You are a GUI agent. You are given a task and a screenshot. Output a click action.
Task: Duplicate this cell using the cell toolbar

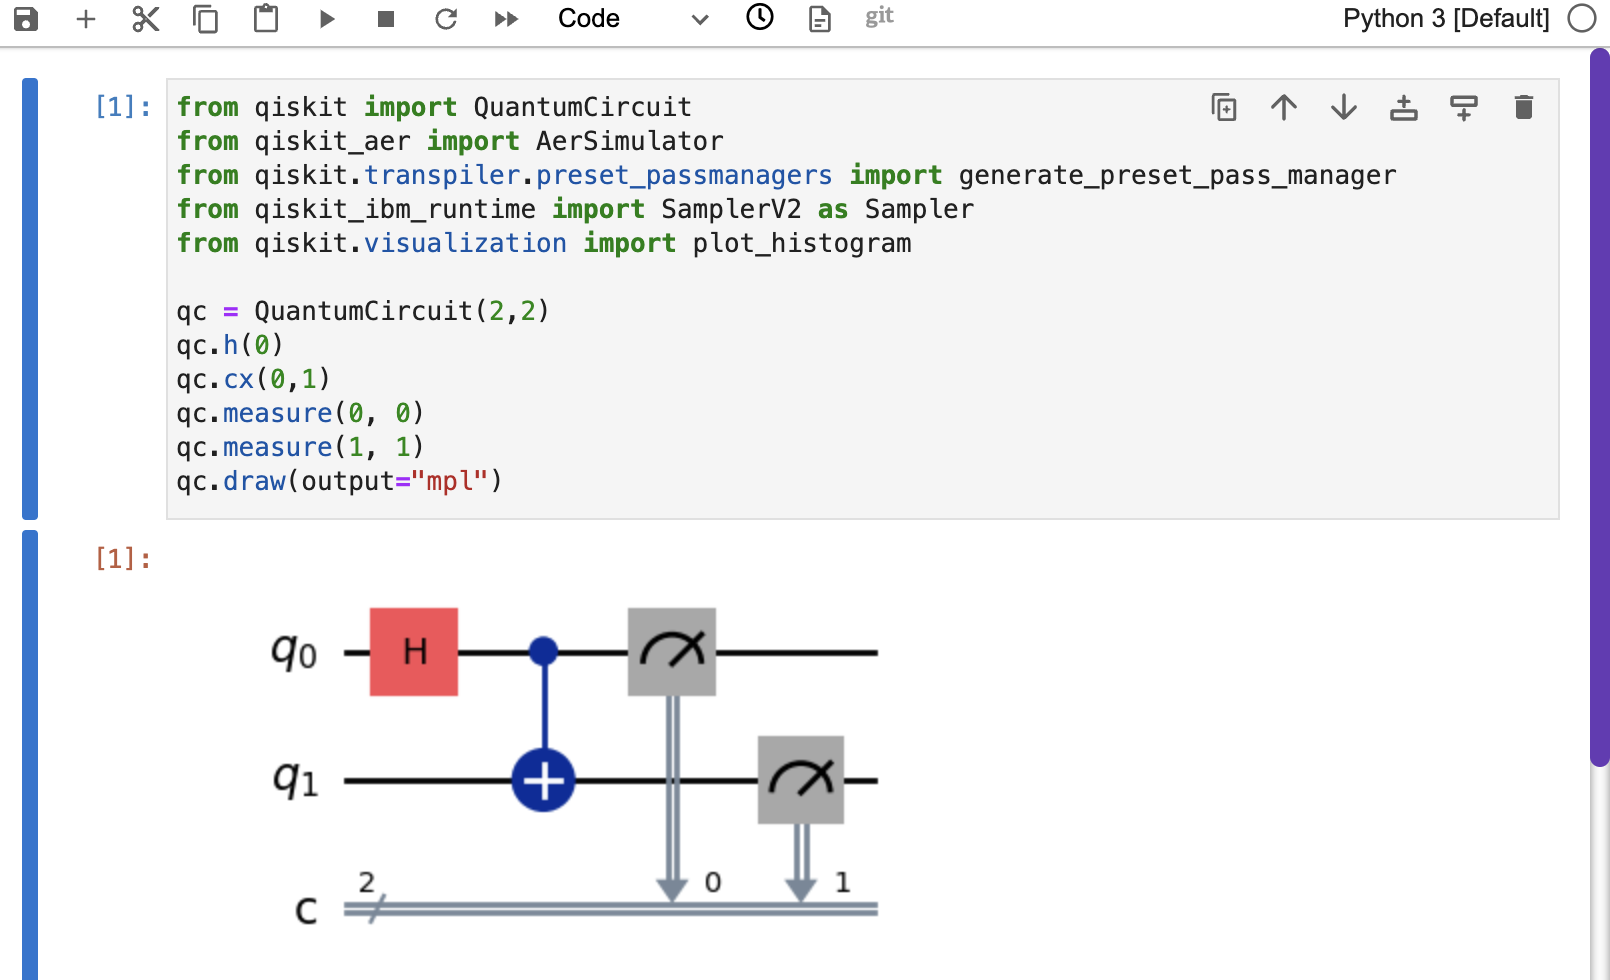pyautogui.click(x=1224, y=107)
